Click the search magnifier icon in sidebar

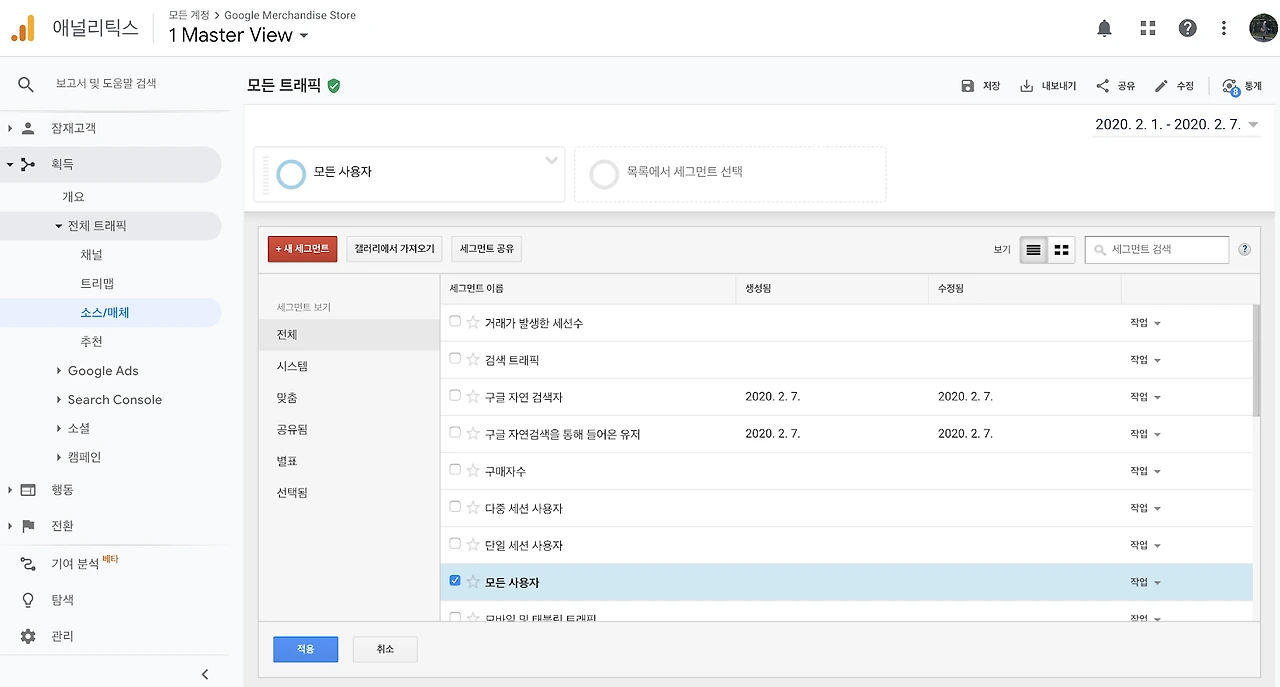(x=26, y=84)
